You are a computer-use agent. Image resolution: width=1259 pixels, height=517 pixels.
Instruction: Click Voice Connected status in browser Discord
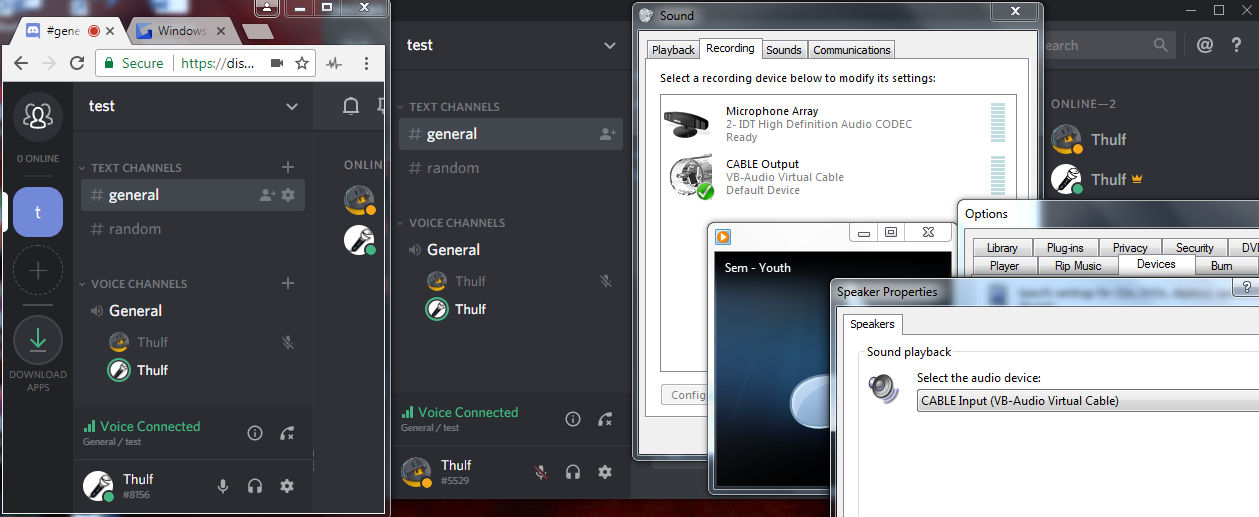point(150,426)
